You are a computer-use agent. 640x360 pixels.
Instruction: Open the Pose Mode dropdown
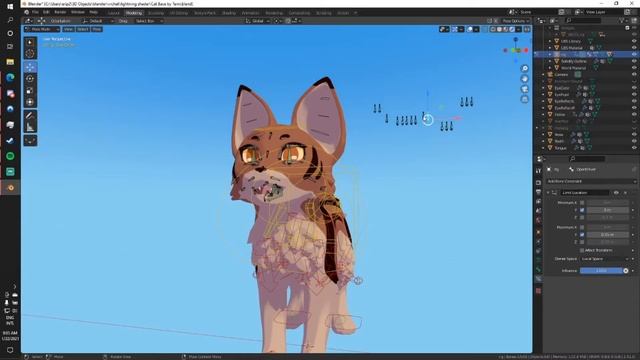coord(42,29)
